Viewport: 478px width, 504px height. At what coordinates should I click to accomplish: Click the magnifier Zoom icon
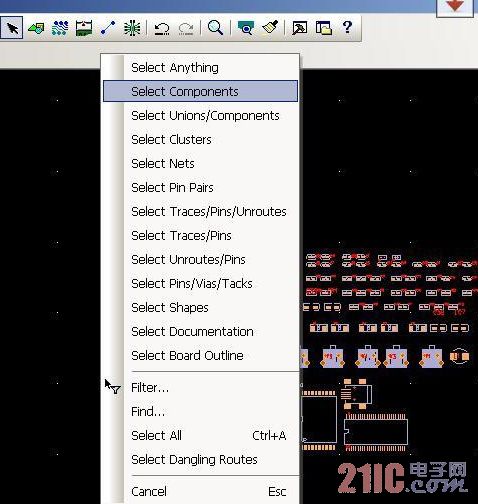[215, 27]
